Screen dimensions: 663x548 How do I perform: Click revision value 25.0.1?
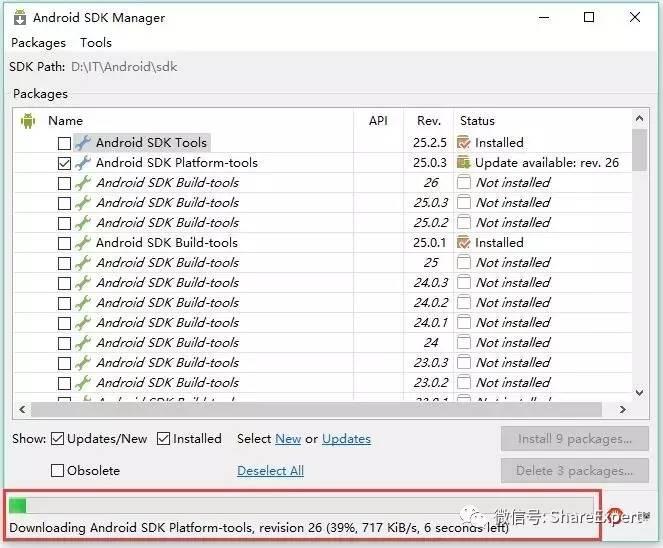pyautogui.click(x=430, y=243)
